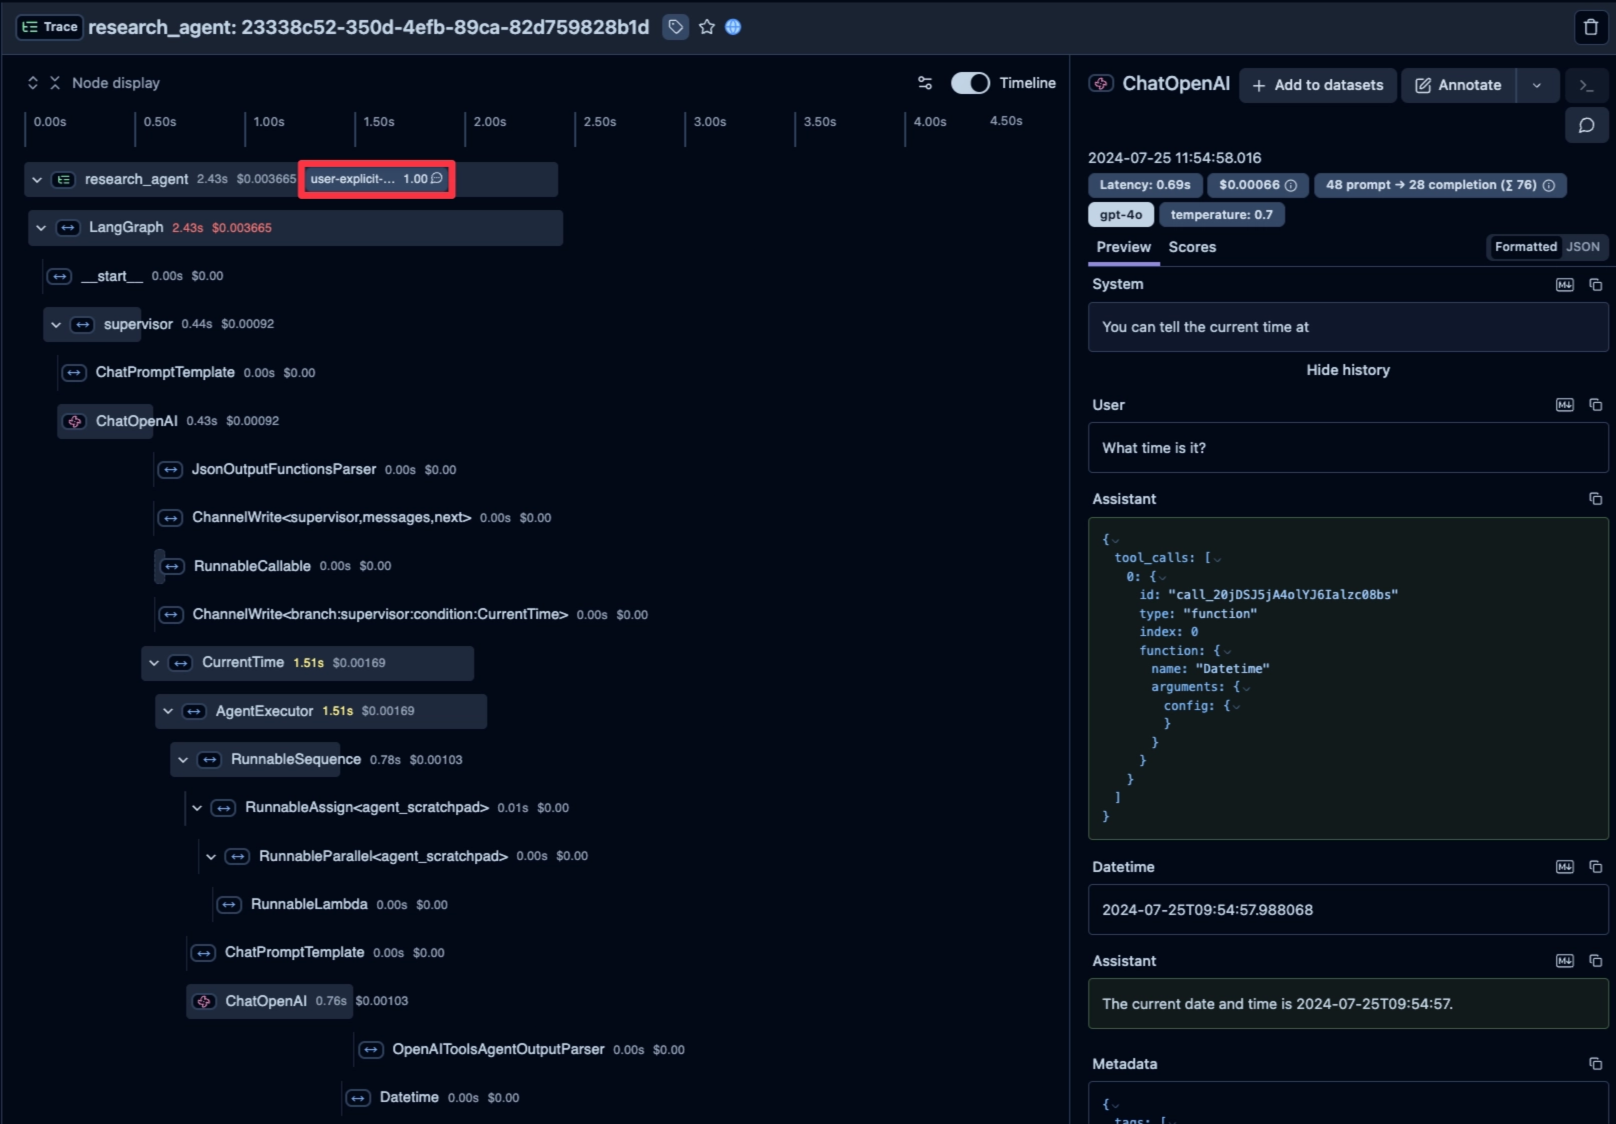Copy the Datetime message content
1616x1124 pixels.
click(x=1596, y=867)
